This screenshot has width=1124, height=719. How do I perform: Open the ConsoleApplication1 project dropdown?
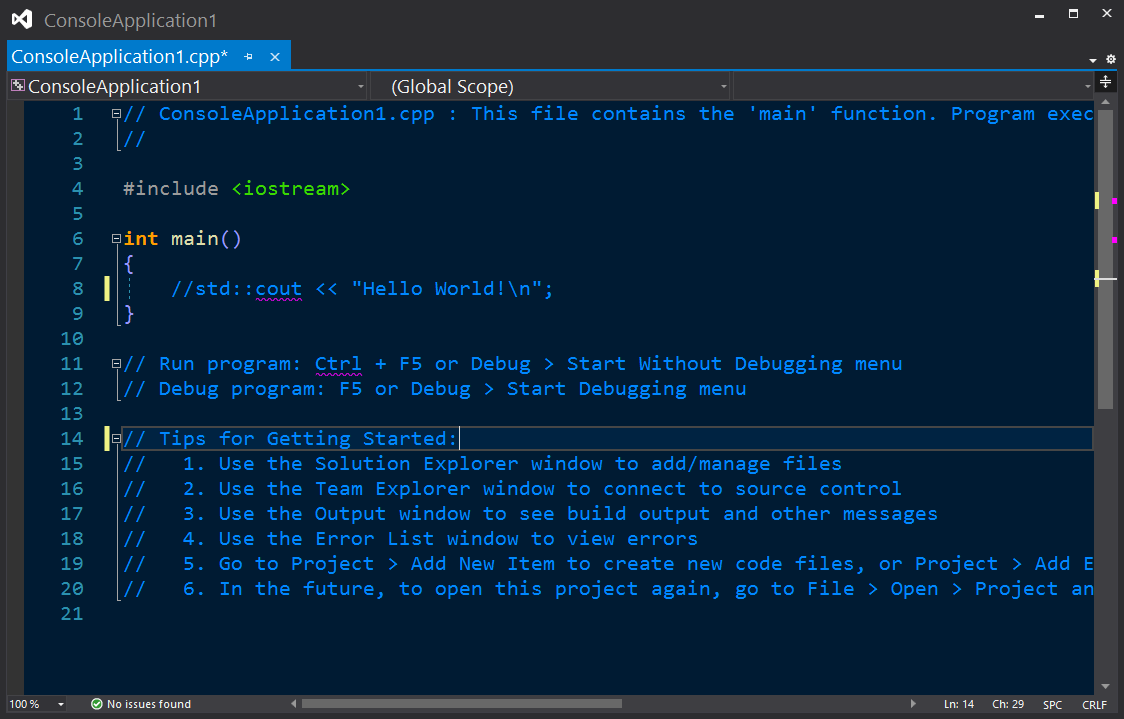361,86
